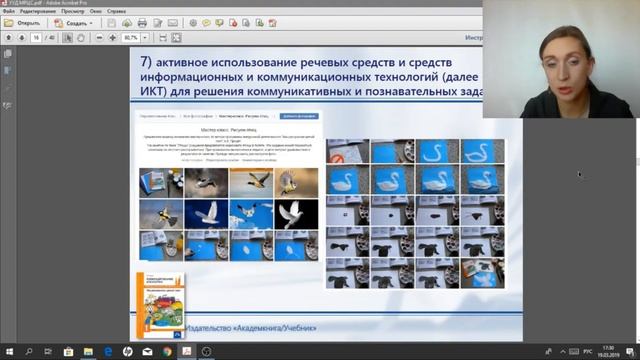Zoom out with the minus button

point(99,38)
